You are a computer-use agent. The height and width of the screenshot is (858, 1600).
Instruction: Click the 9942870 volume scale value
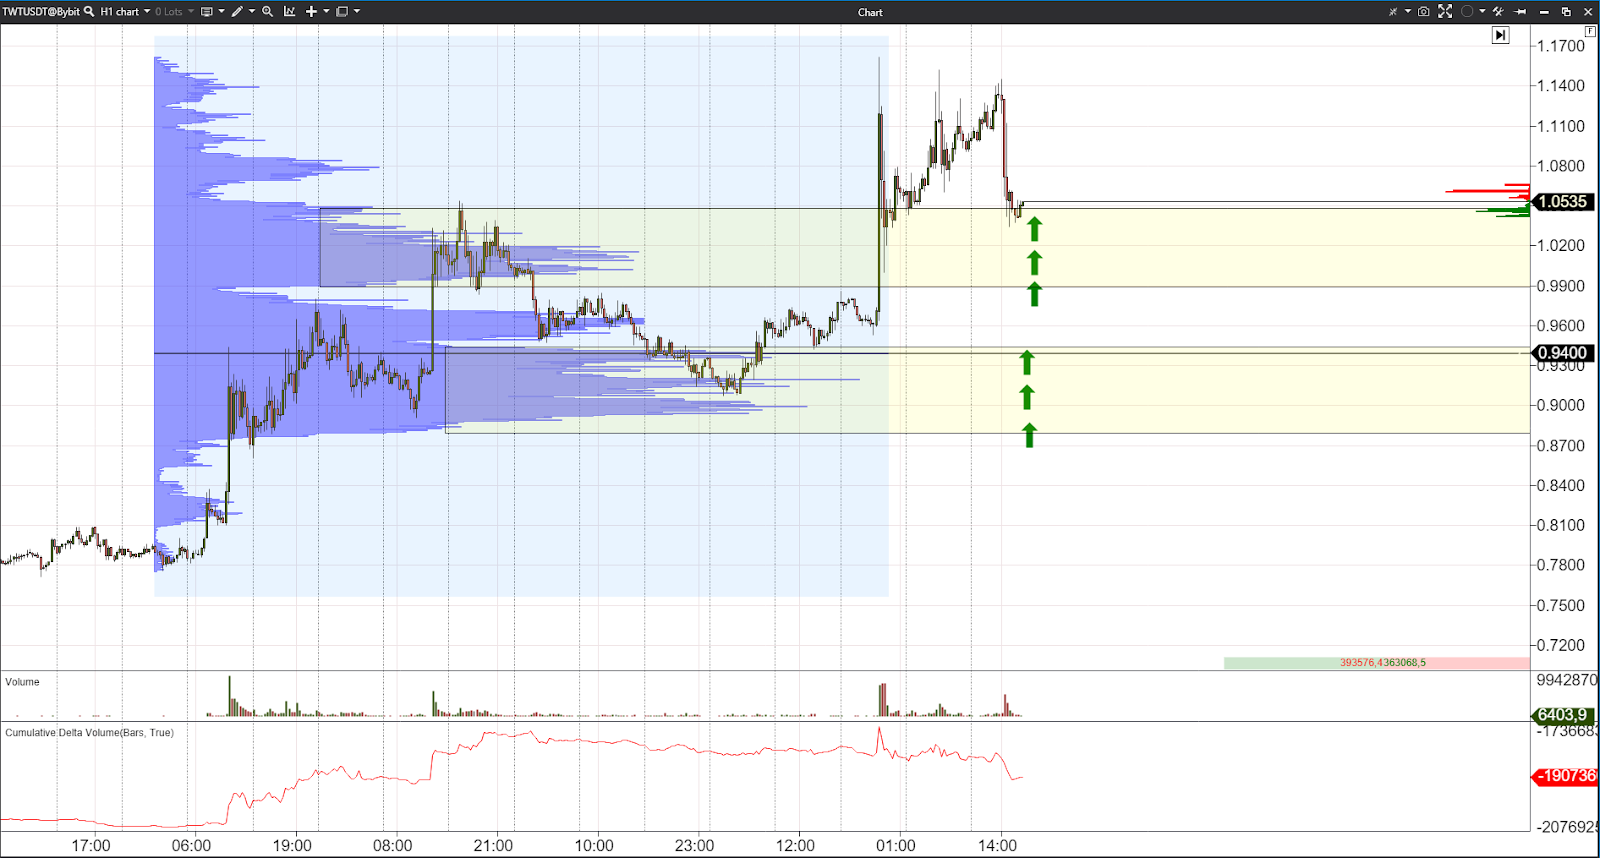pos(1567,680)
